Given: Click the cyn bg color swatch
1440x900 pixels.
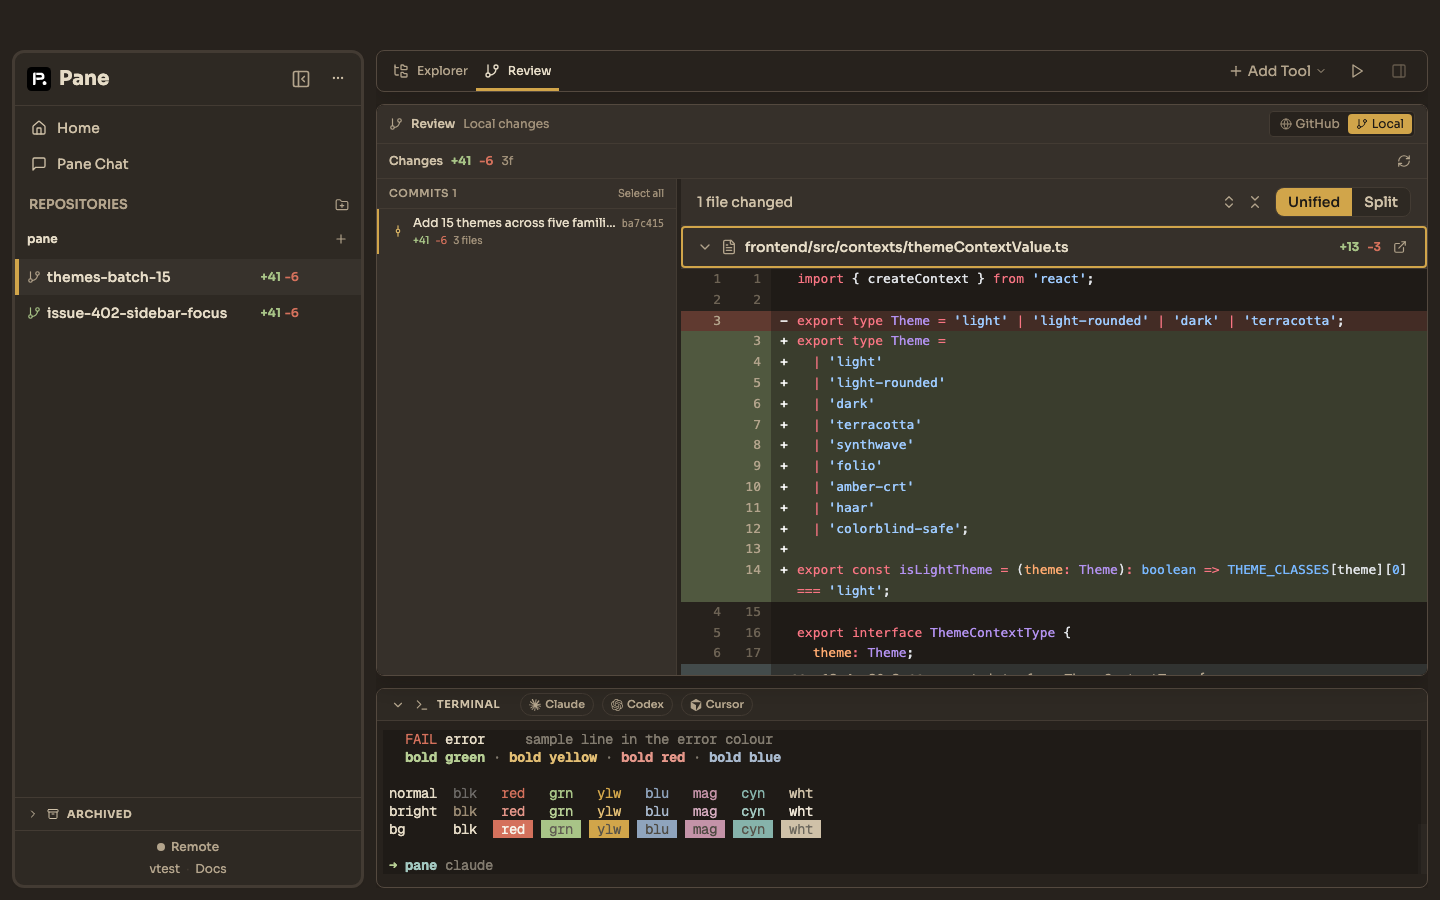Looking at the screenshot, I should click(753, 830).
